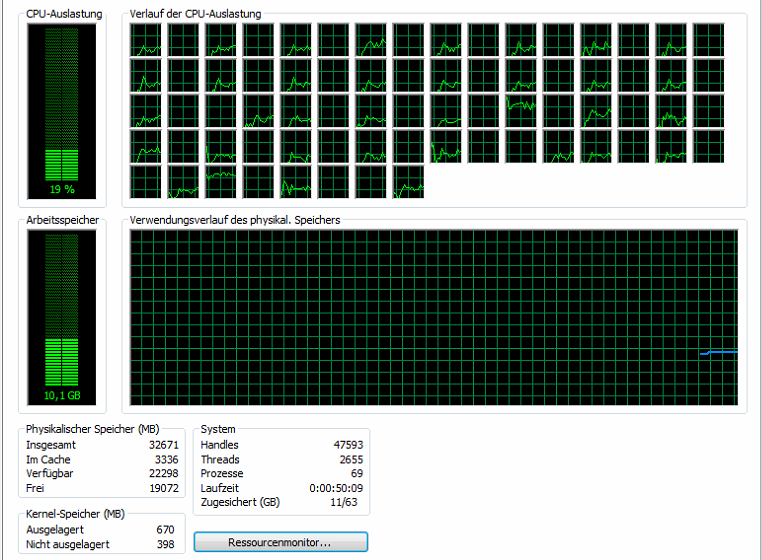Click the Verfügbar label
The width and height of the screenshot is (762, 560).
point(50,473)
